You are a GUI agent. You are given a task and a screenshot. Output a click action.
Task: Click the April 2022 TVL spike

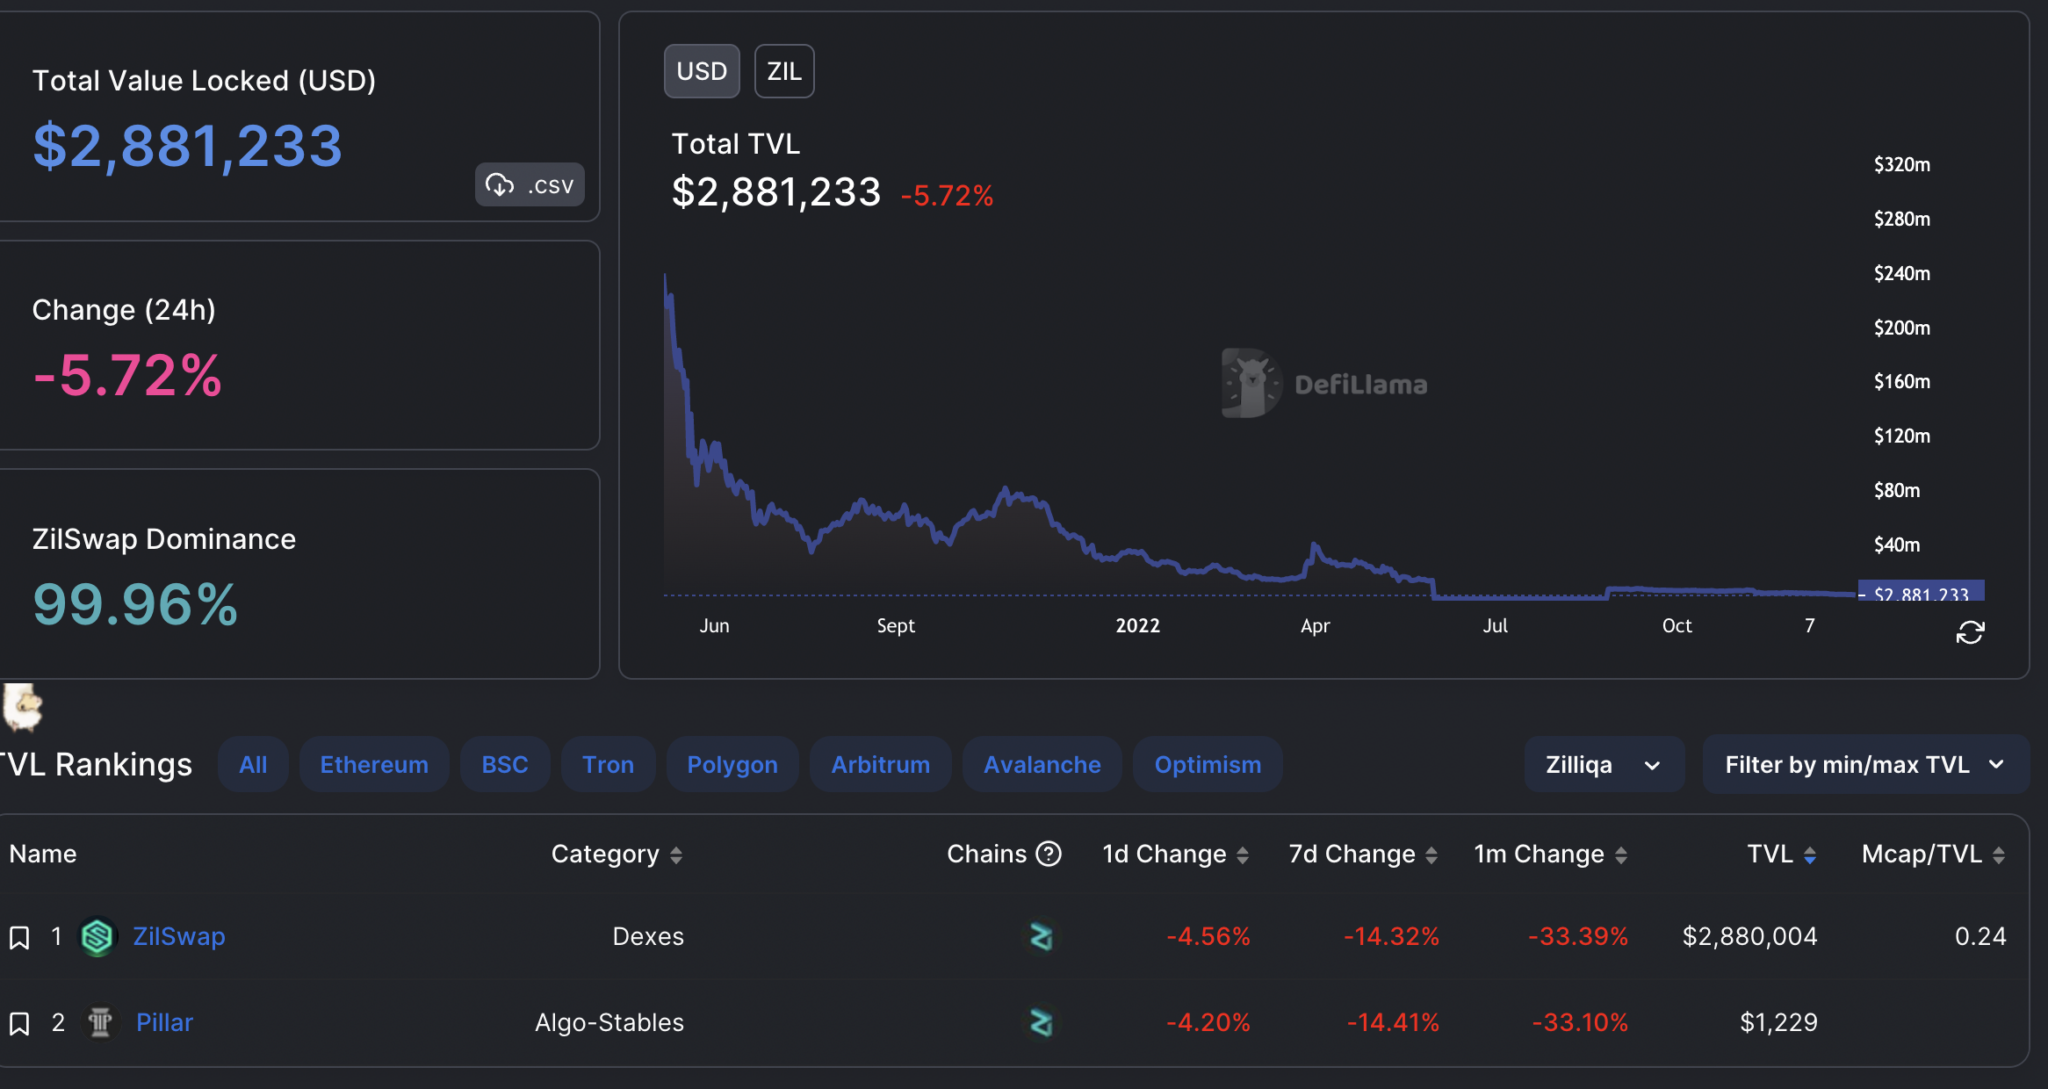tap(1314, 546)
